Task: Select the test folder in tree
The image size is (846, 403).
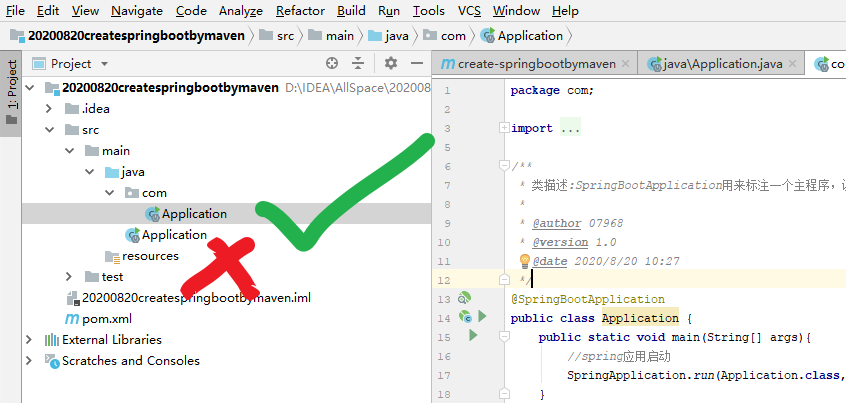Action: click(x=112, y=277)
